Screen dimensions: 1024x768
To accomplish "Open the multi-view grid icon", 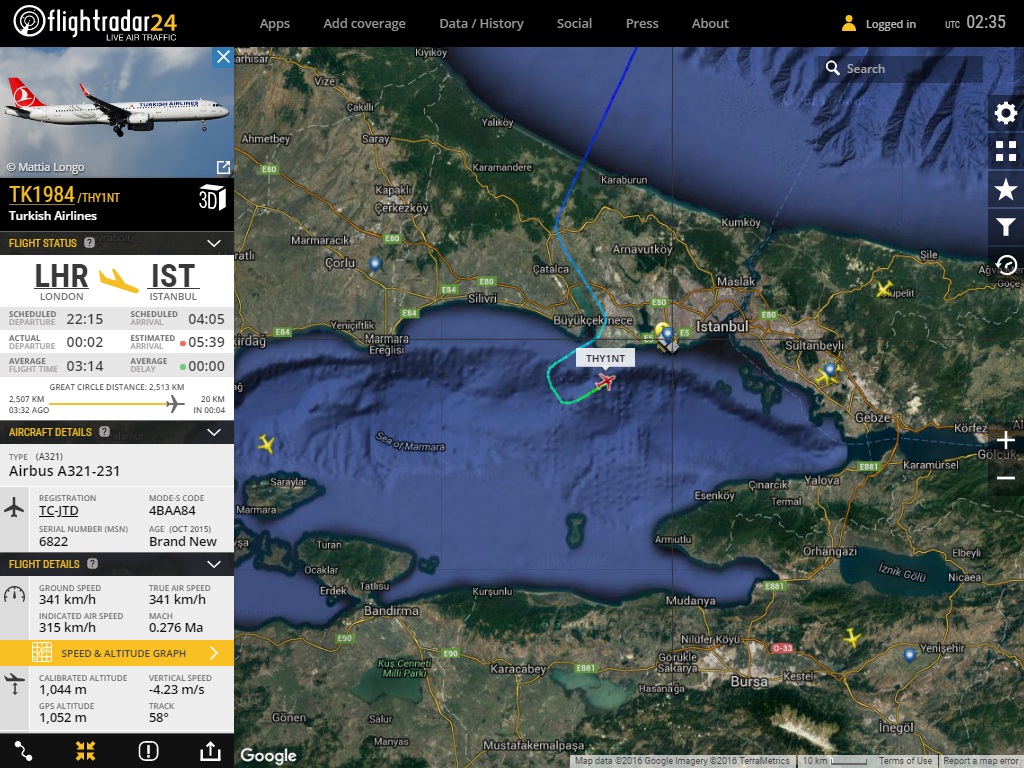I will 1005,151.
